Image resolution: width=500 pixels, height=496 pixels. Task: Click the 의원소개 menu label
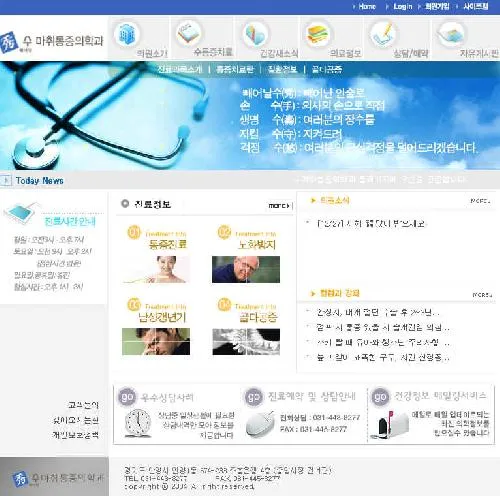[152, 53]
